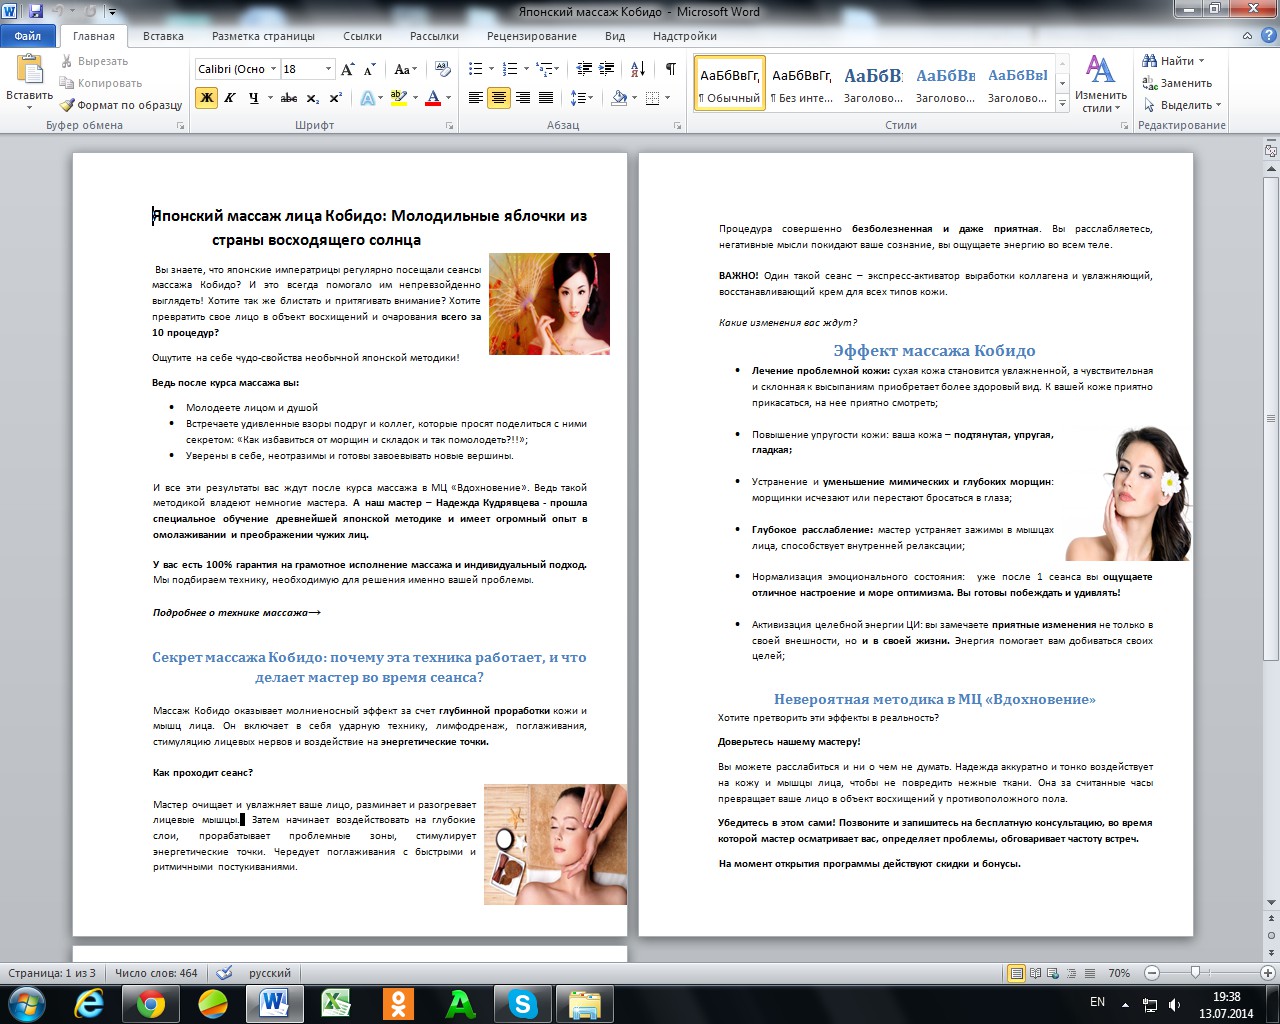
Task: Click the red font color button
Action: 433,98
